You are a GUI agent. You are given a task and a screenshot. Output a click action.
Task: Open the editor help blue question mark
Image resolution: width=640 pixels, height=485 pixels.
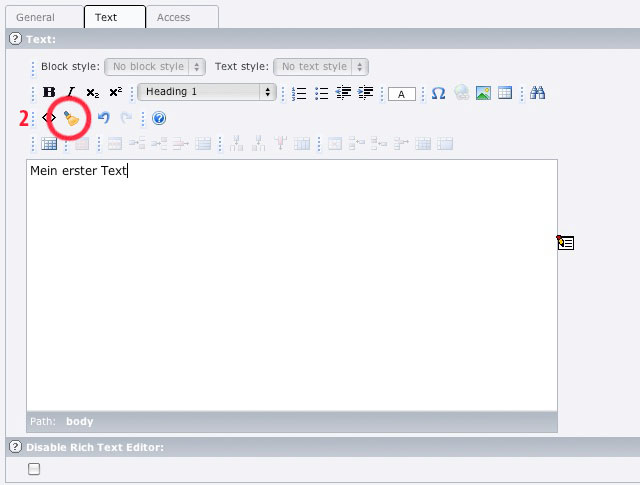159,118
